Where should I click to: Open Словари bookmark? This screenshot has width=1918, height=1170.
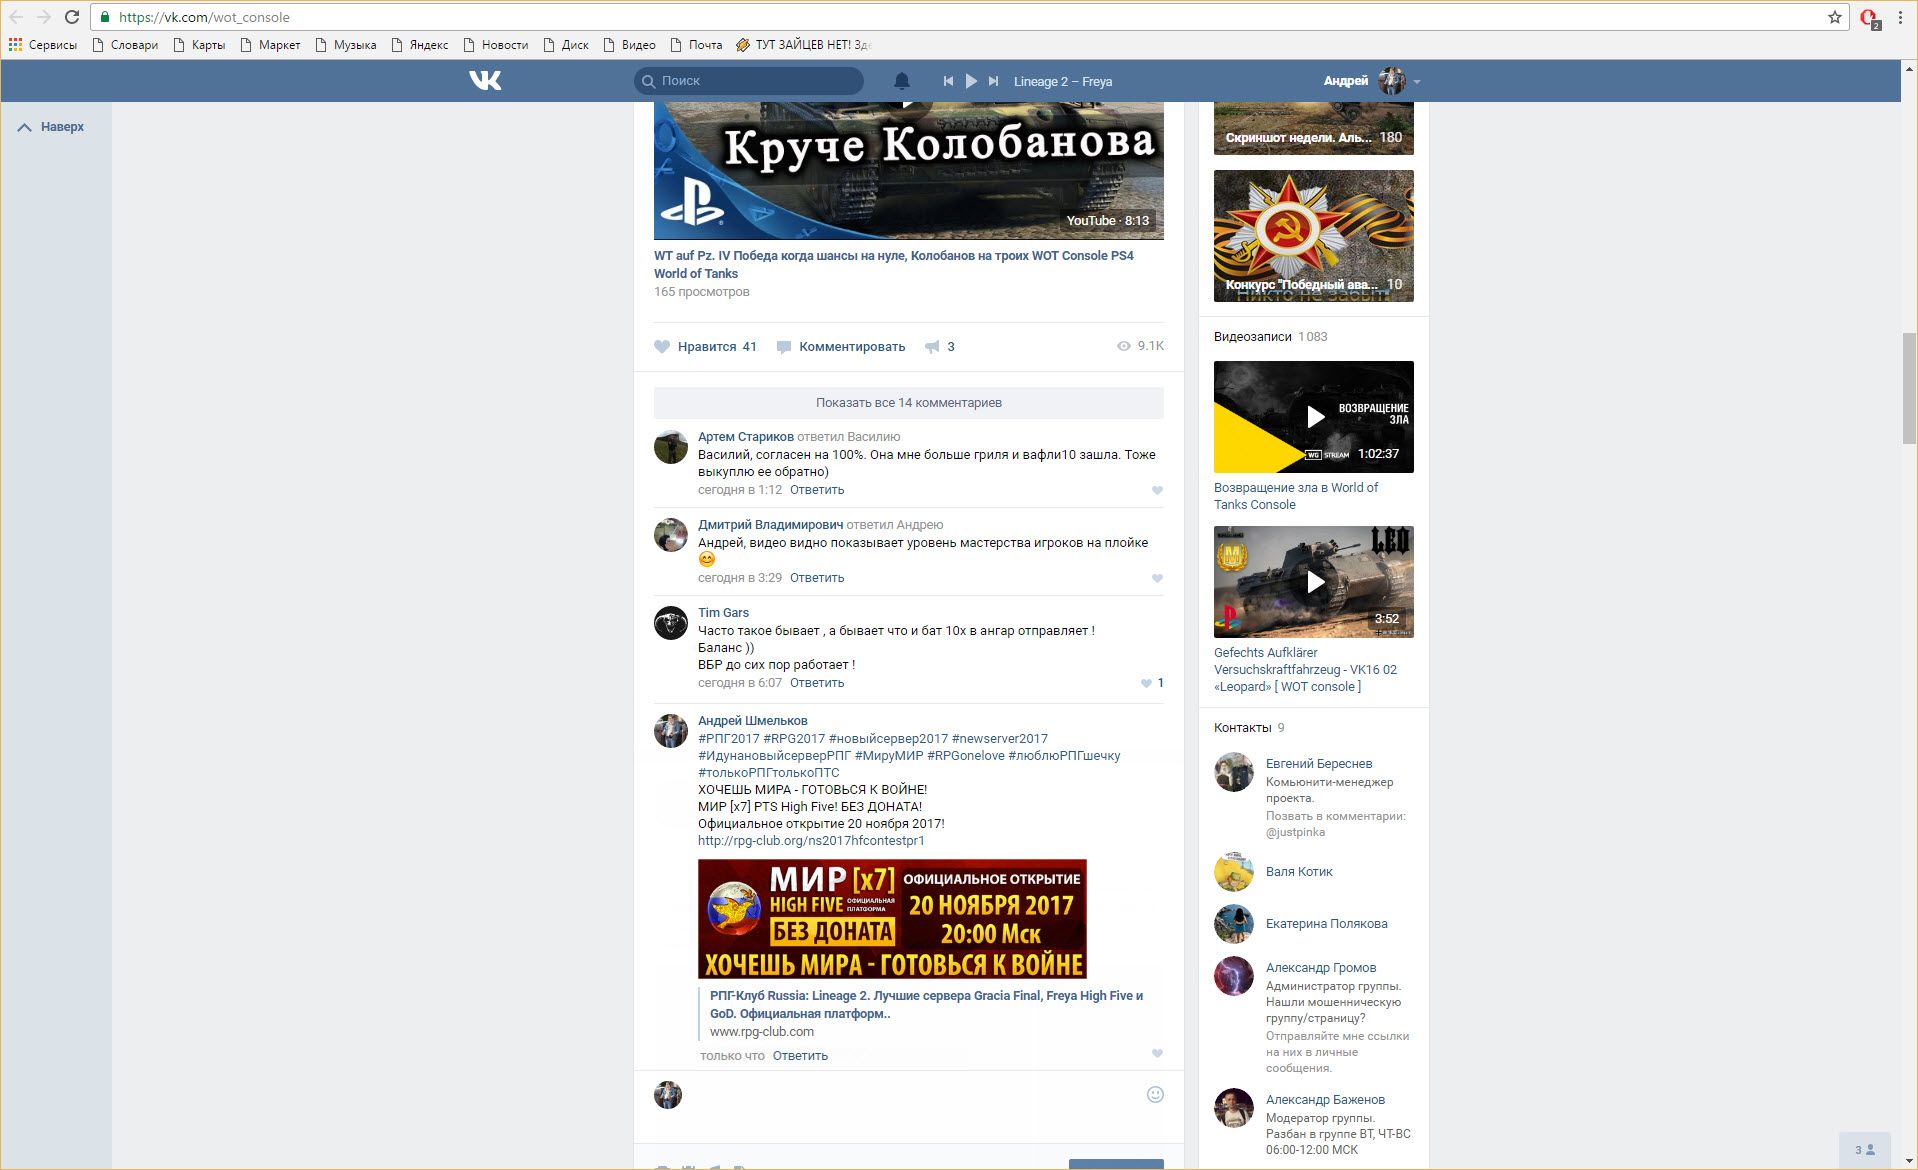click(x=125, y=45)
